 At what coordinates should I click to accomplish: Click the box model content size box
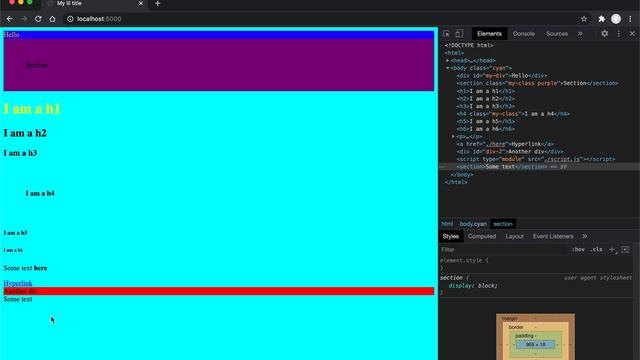coord(536,344)
